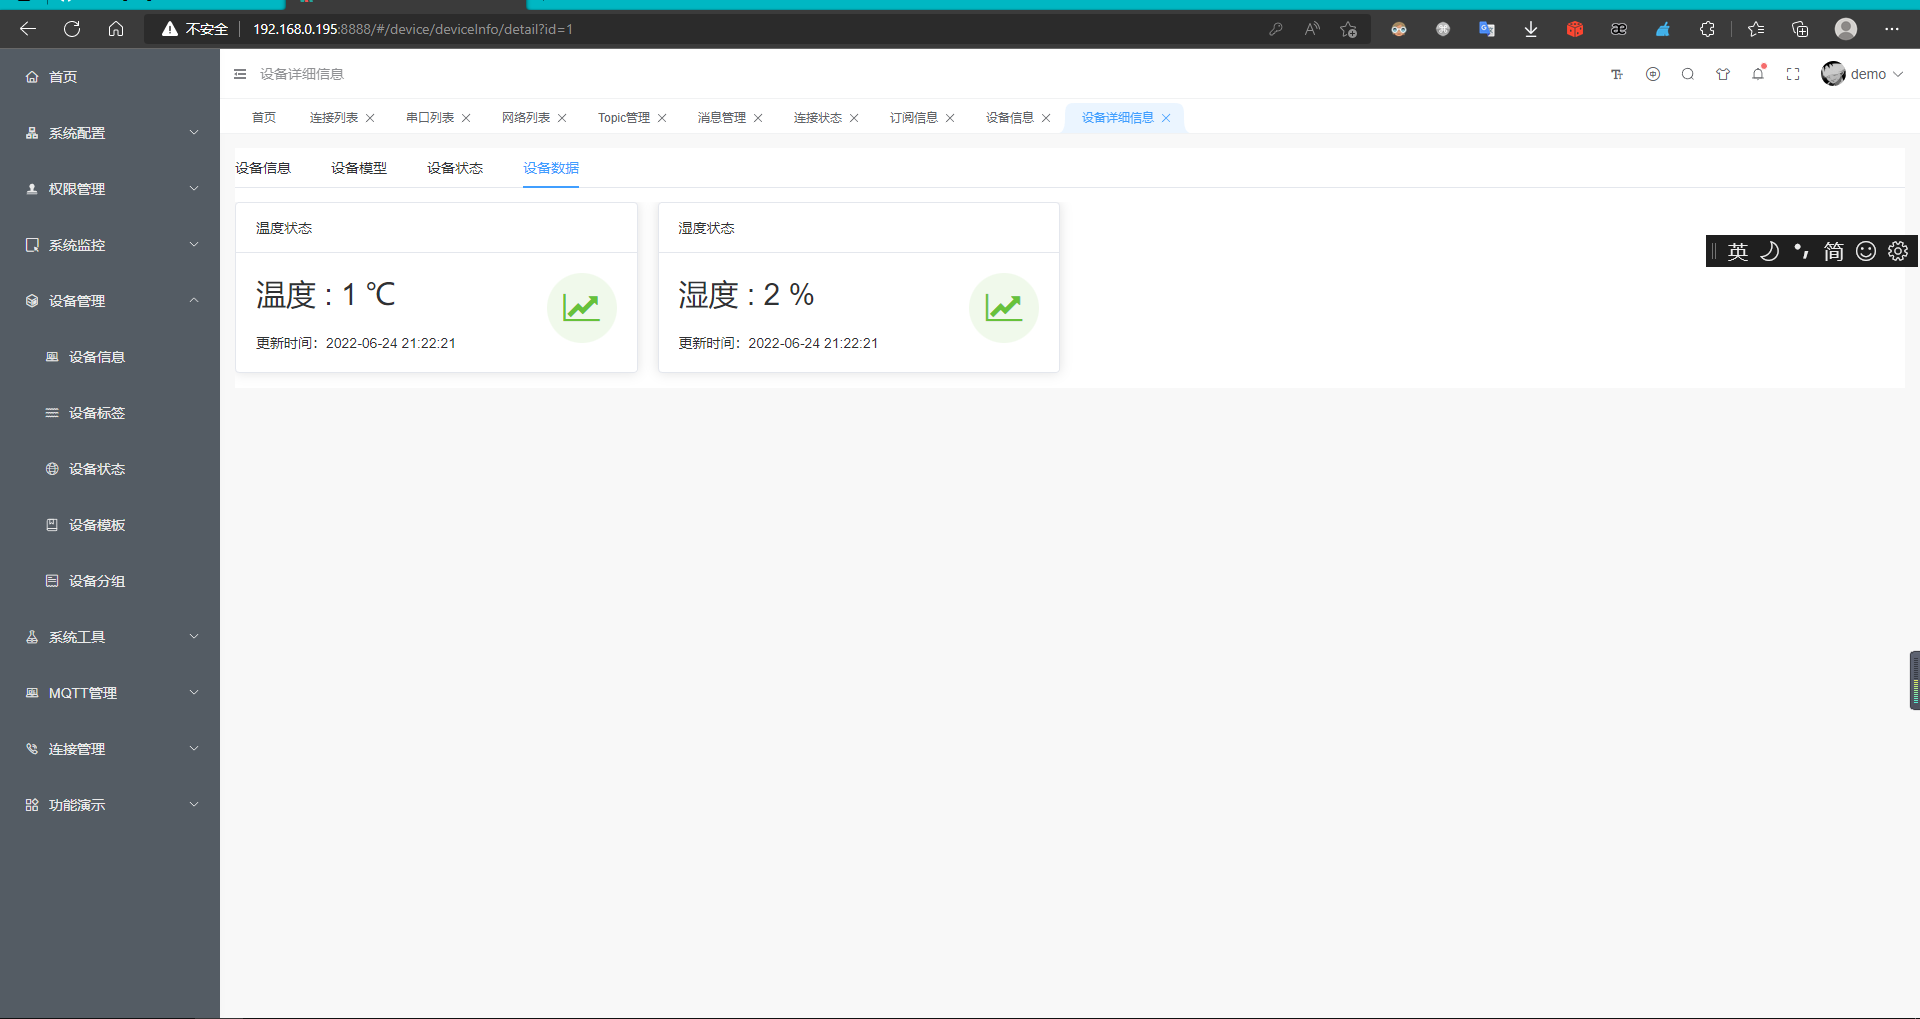Close the 连接状态 page tab
Screen dimensions: 1920x1019
[854, 118]
